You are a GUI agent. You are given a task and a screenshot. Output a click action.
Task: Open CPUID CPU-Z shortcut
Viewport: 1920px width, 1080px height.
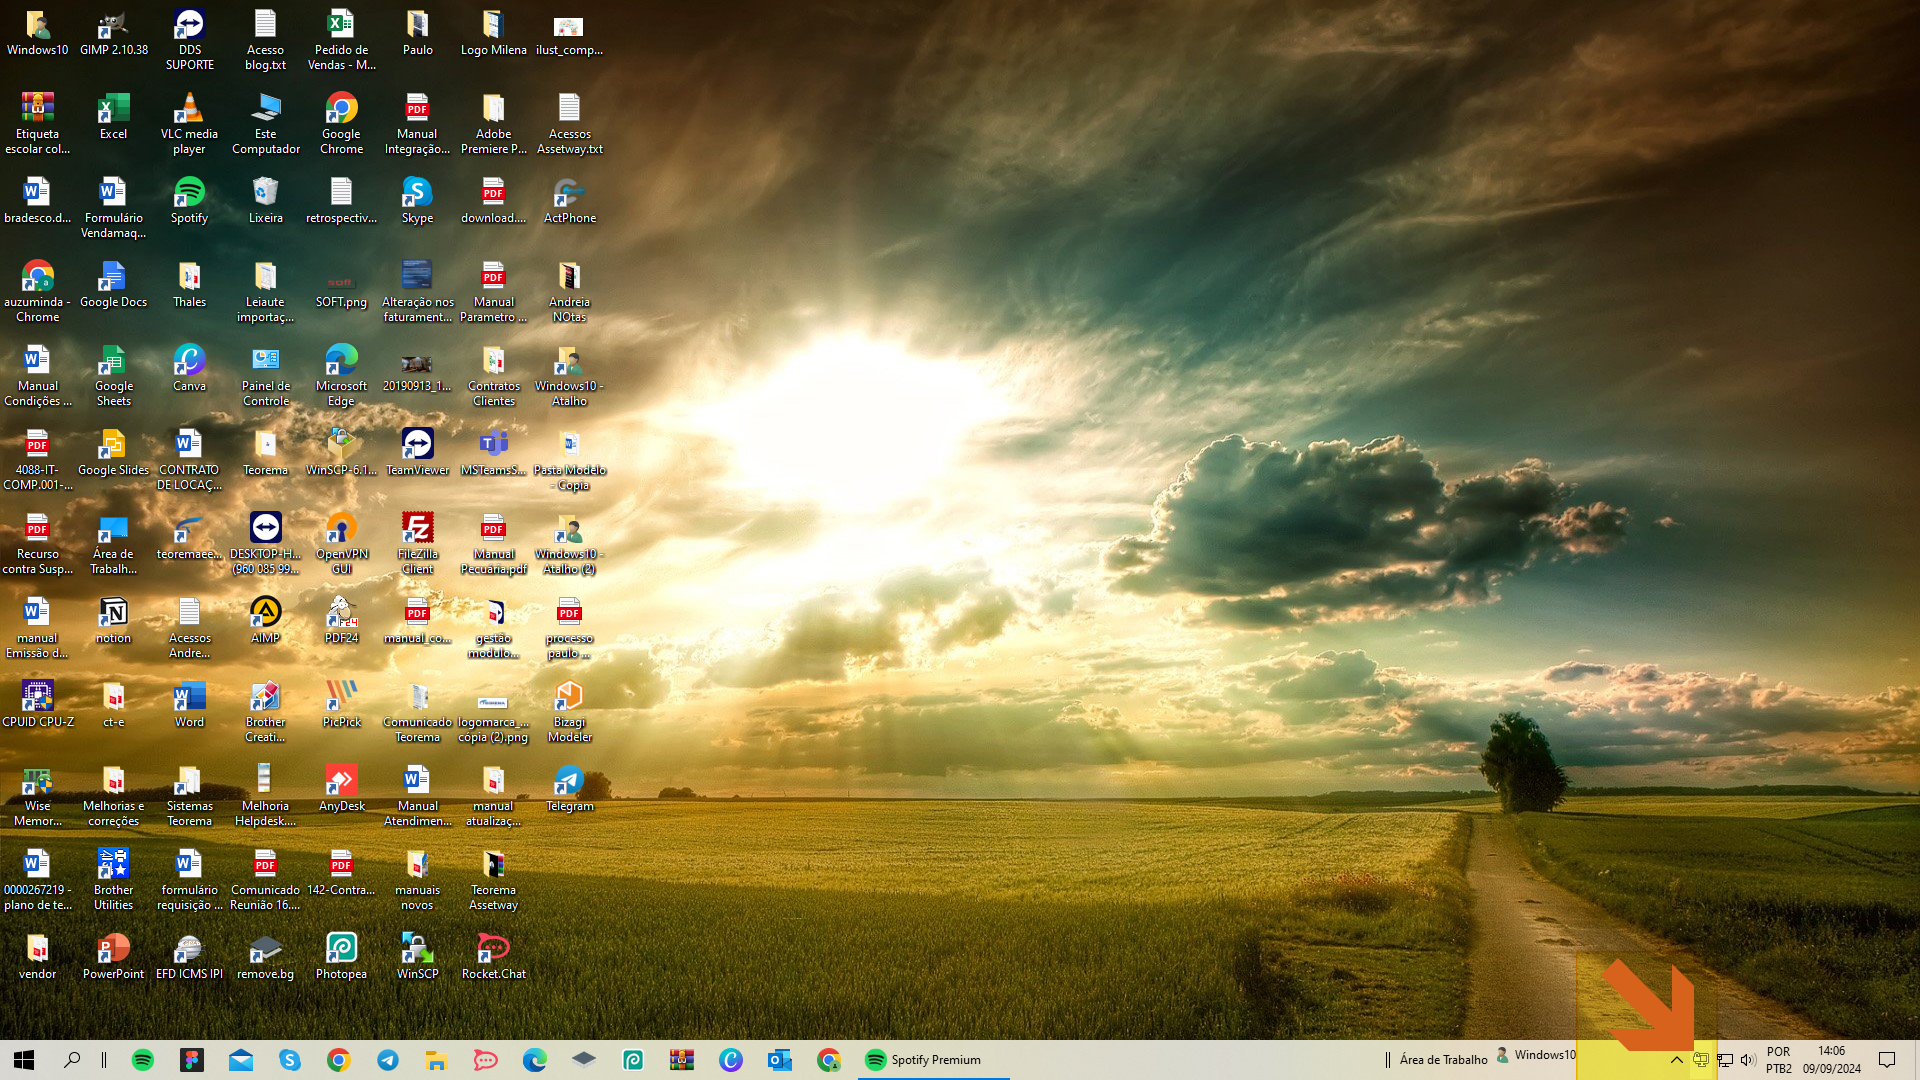click(37, 705)
